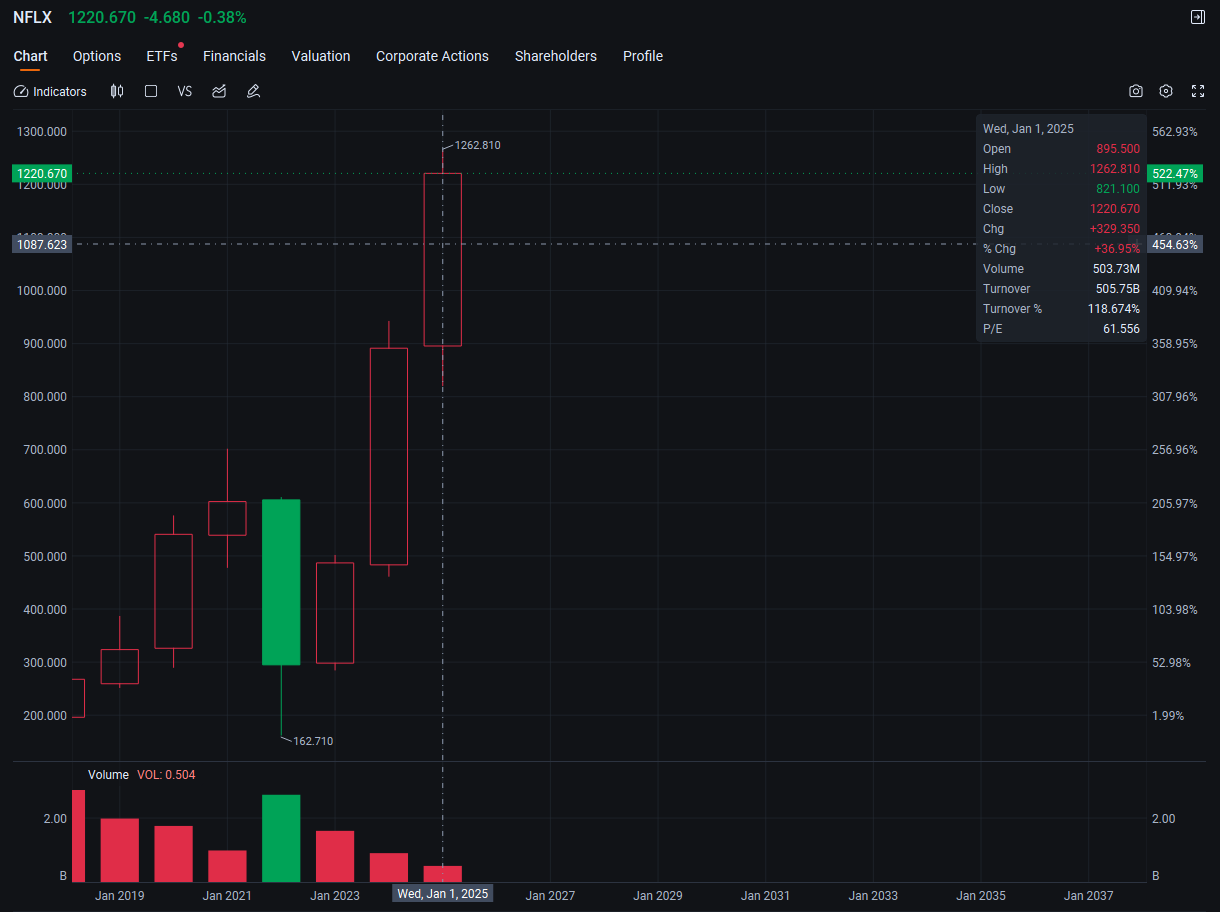This screenshot has height=912, width=1220.
Task: Select the 2024 candlestick body
Action: pyautogui.click(x=389, y=456)
